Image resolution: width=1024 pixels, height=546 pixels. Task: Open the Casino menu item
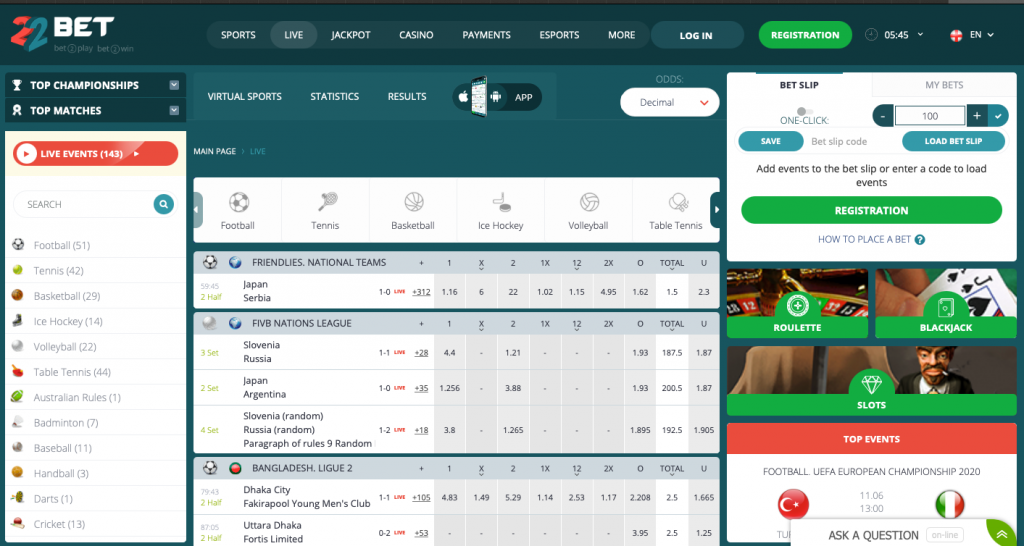click(416, 35)
